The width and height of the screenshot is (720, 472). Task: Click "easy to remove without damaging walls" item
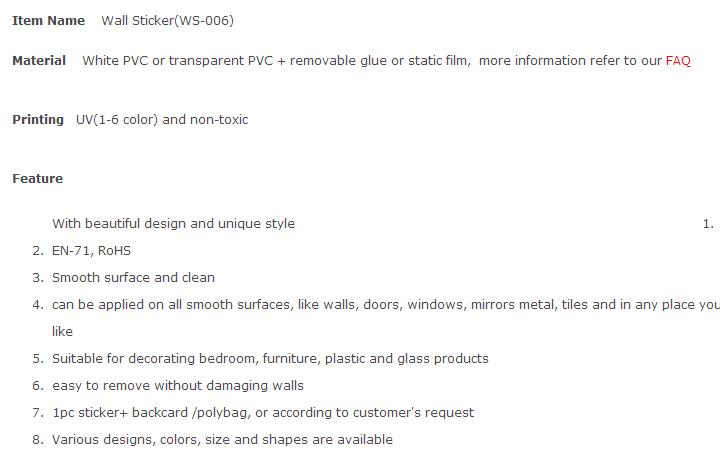178,386
